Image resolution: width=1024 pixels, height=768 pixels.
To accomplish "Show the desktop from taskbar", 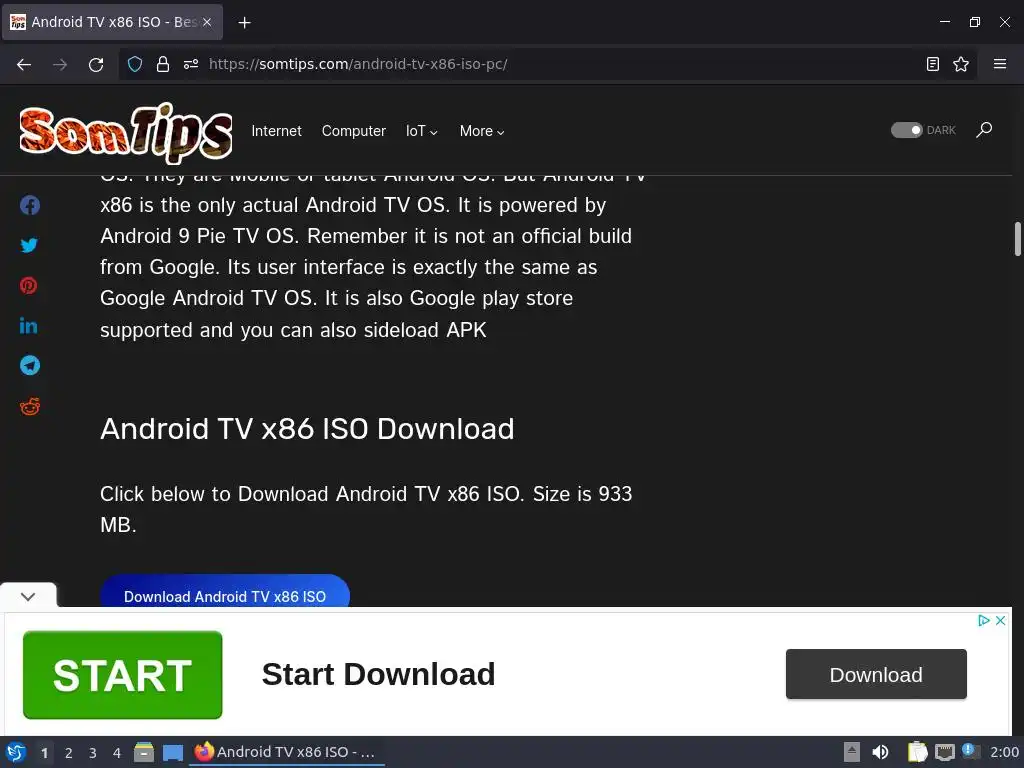I will coord(172,752).
